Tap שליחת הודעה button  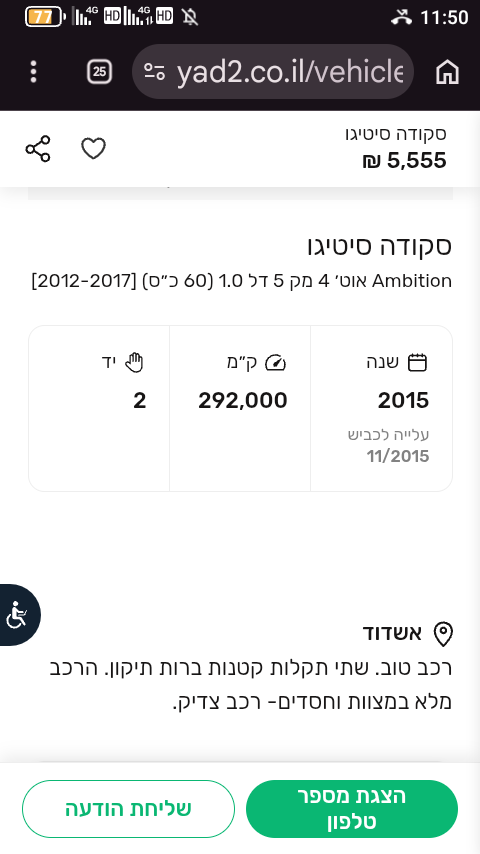(129, 809)
